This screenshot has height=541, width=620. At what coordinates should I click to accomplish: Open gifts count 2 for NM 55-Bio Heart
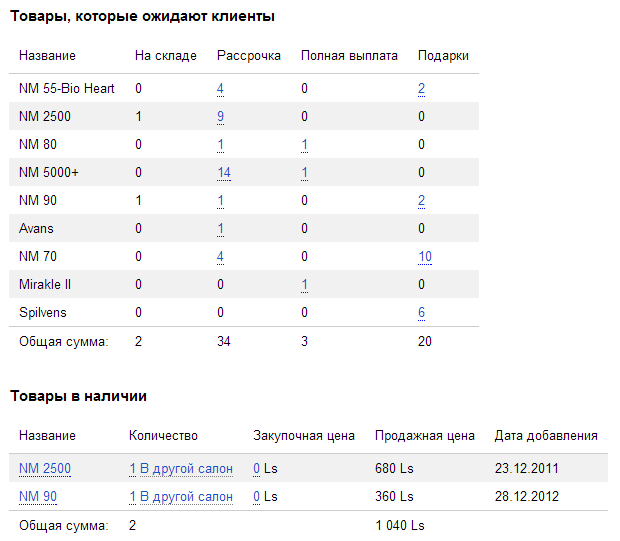(422, 89)
